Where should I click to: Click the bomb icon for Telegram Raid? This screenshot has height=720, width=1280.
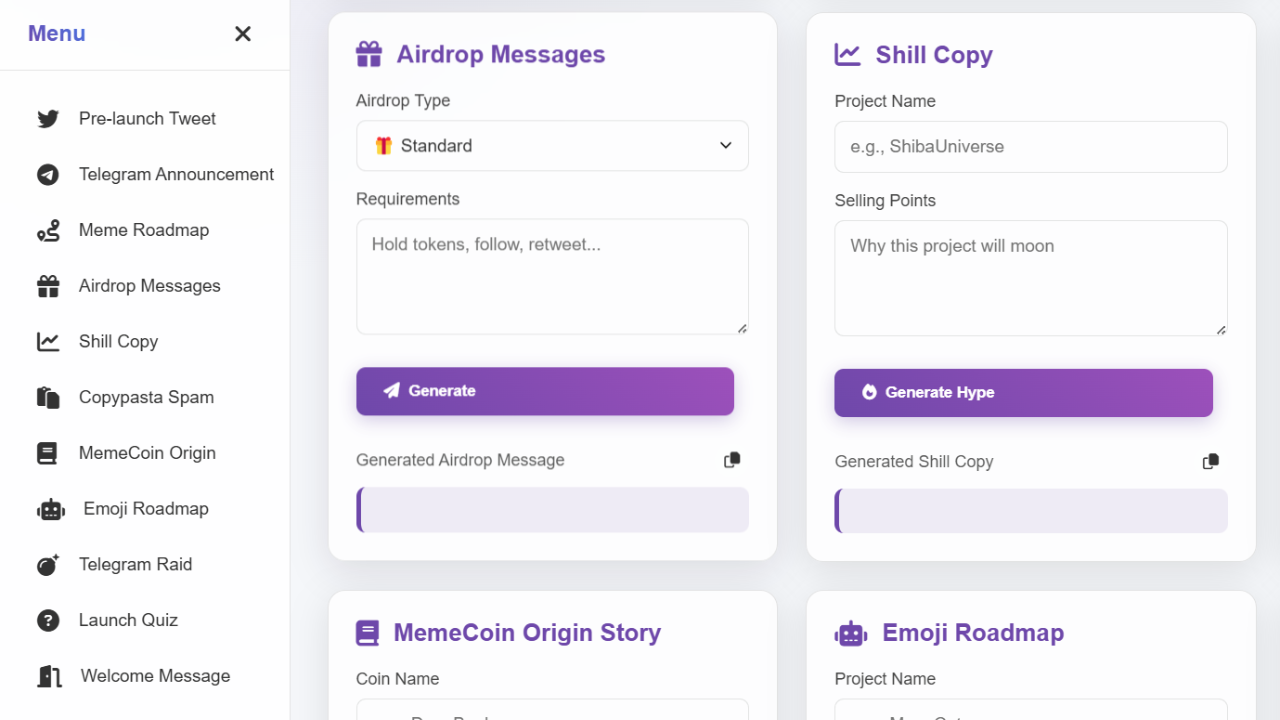tap(48, 565)
